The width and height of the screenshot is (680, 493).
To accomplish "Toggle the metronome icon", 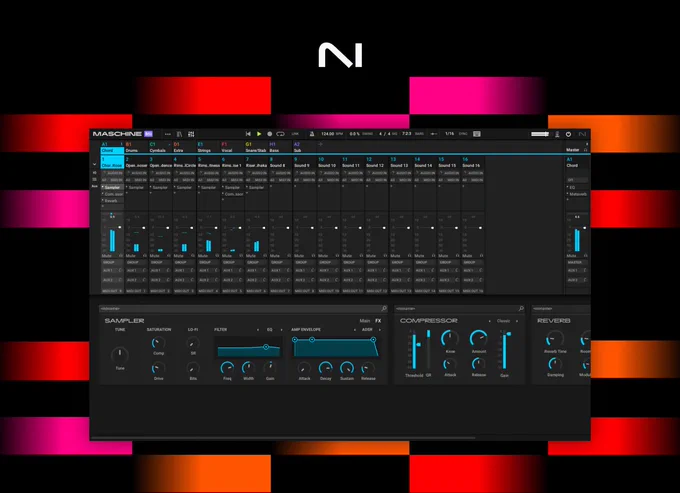I will pyautogui.click(x=311, y=134).
